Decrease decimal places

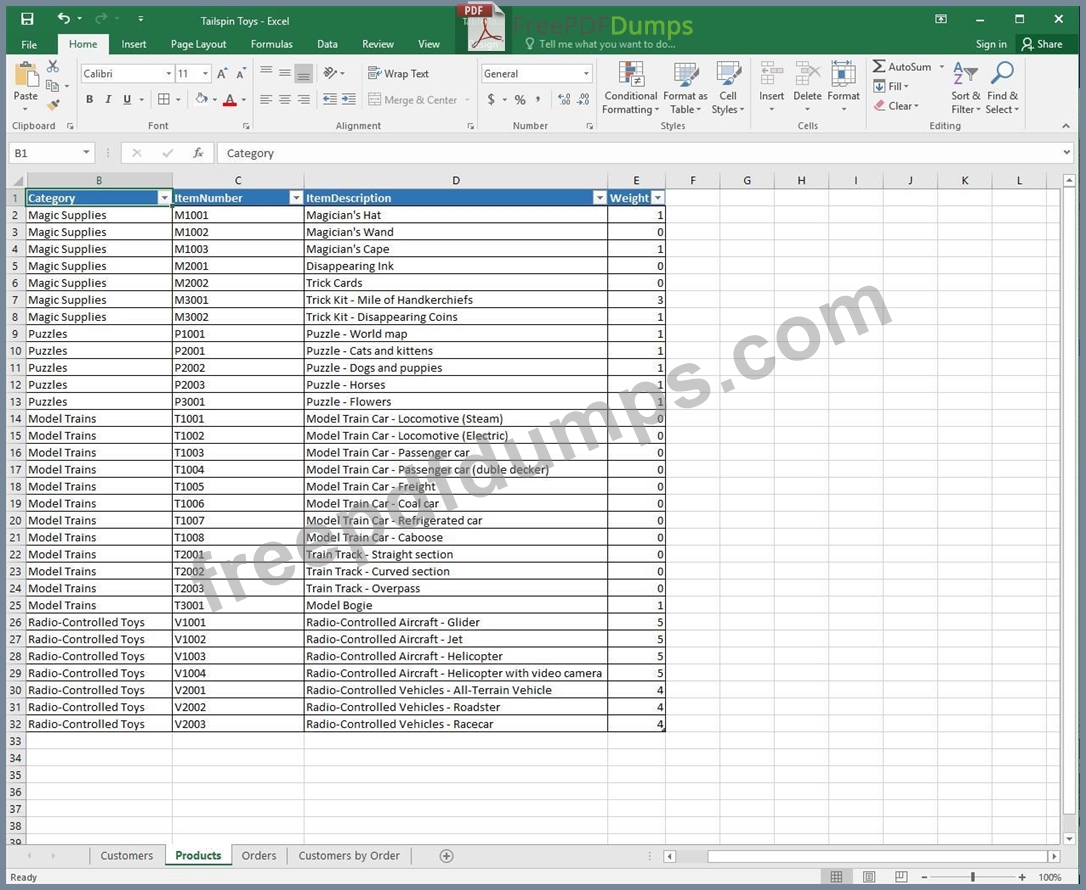coord(584,100)
